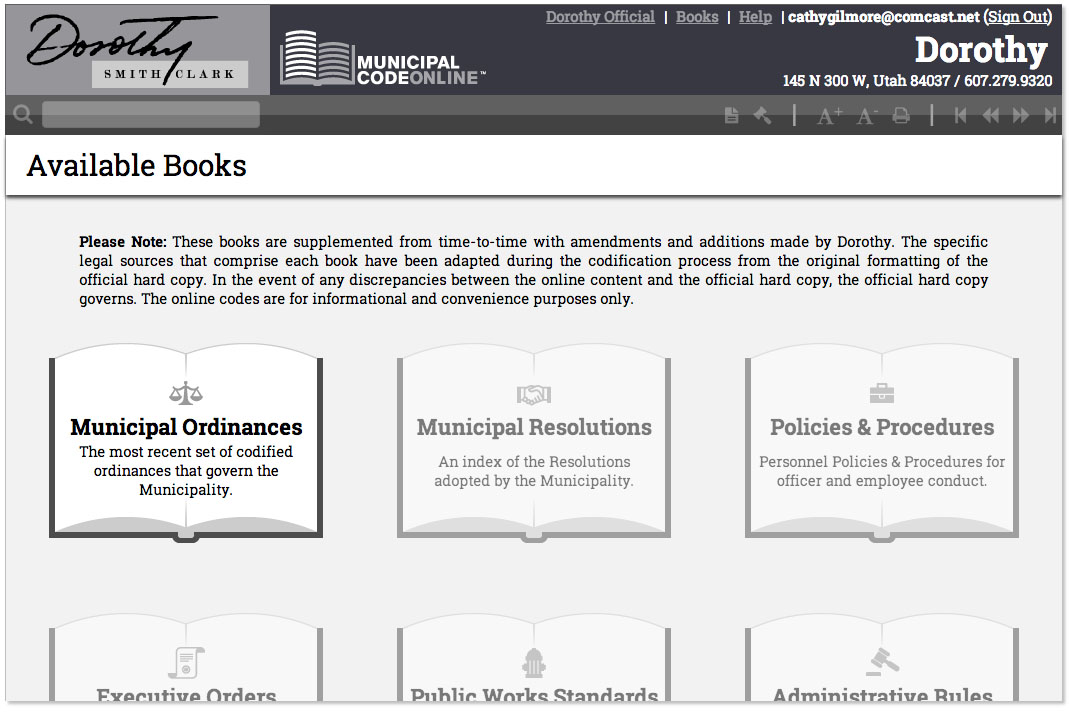Open the Policies & Procedures book title
This screenshot has height=712, width=1069.
click(882, 427)
